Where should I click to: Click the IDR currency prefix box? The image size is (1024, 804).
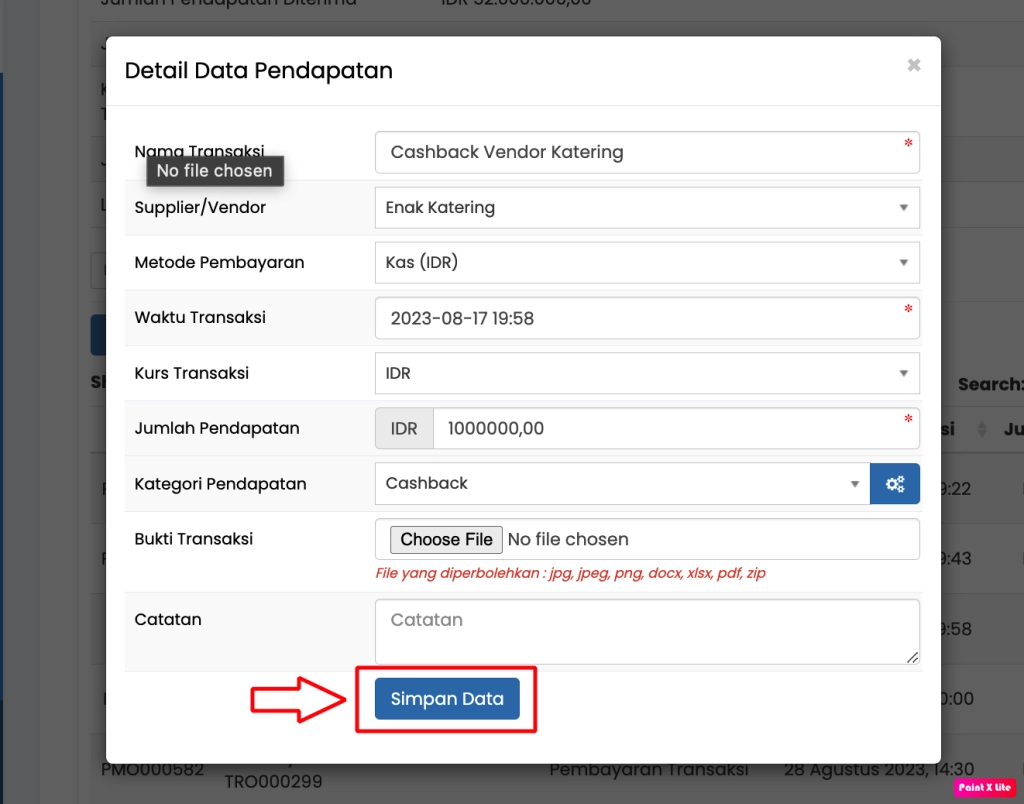coord(404,428)
